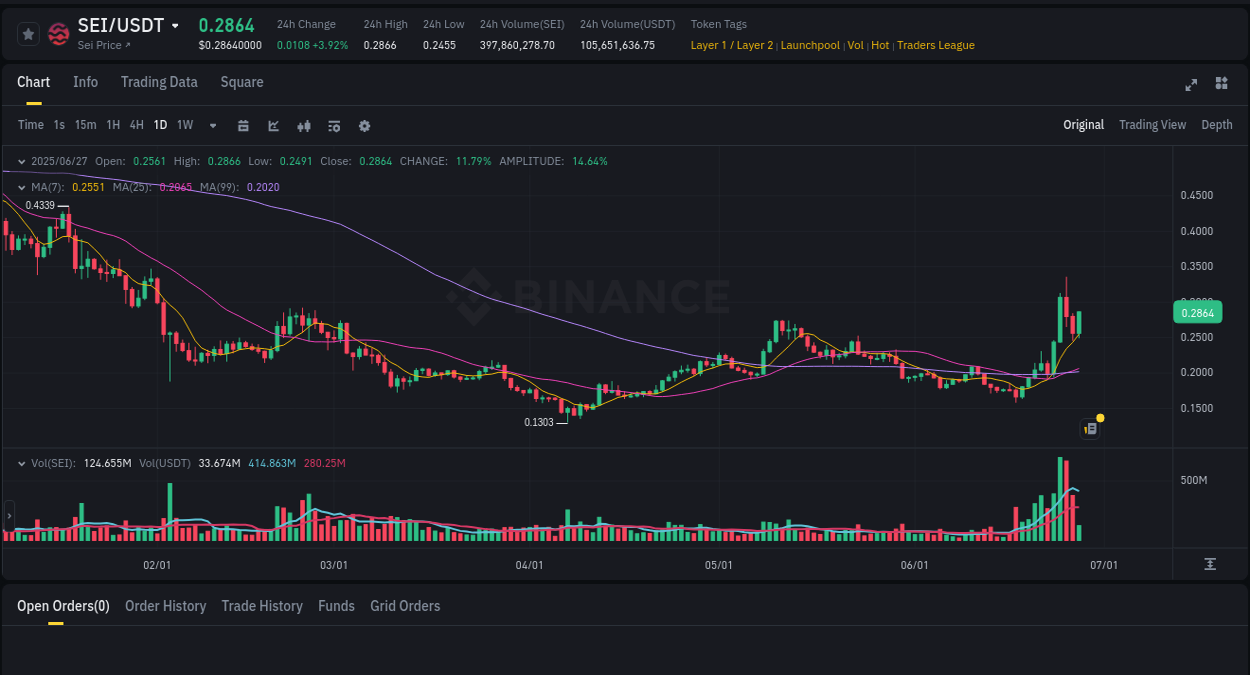Click the 0.2864 price label on axis

1196,312
